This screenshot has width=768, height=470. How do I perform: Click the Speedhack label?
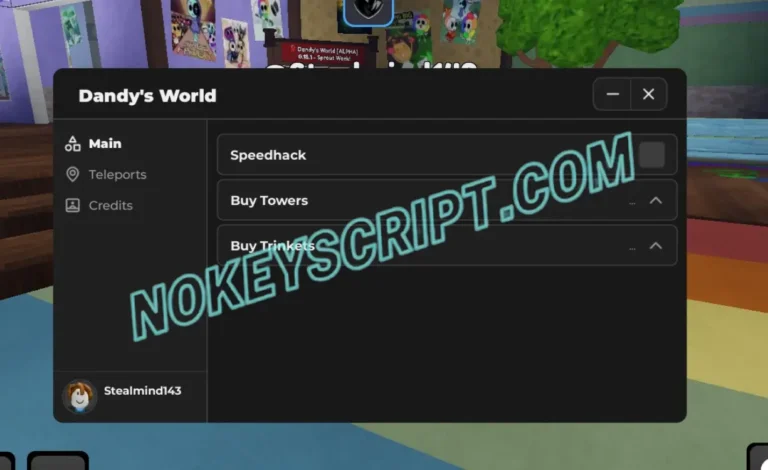(268, 155)
